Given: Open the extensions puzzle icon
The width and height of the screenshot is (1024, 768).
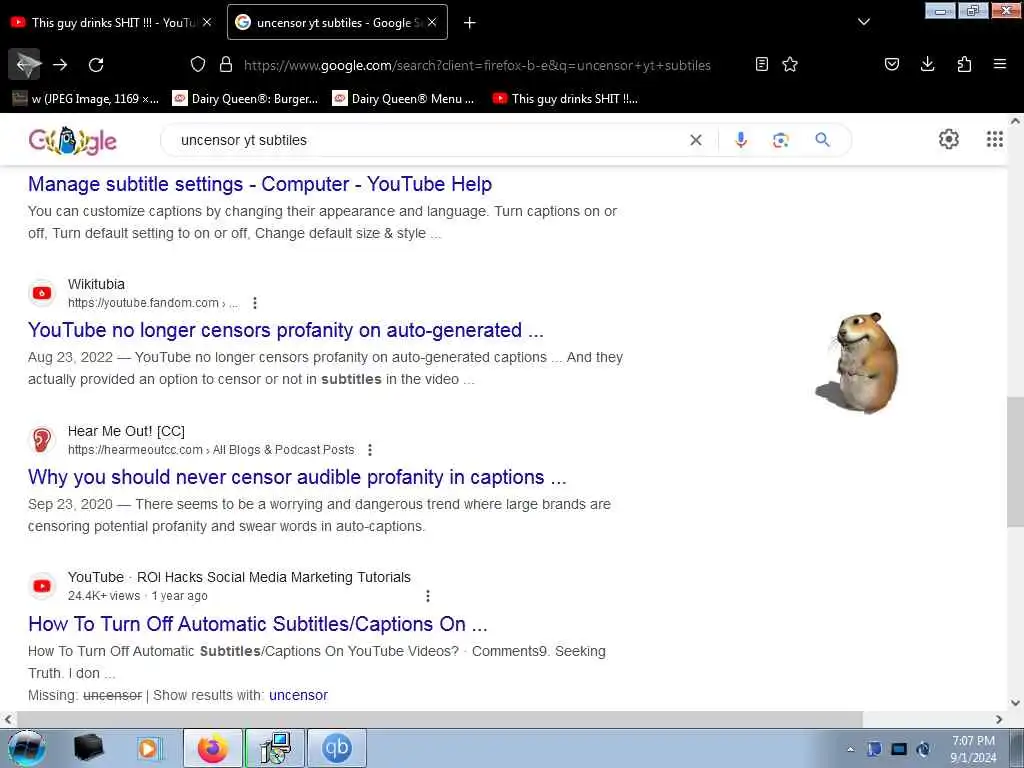Looking at the screenshot, I should tap(964, 64).
